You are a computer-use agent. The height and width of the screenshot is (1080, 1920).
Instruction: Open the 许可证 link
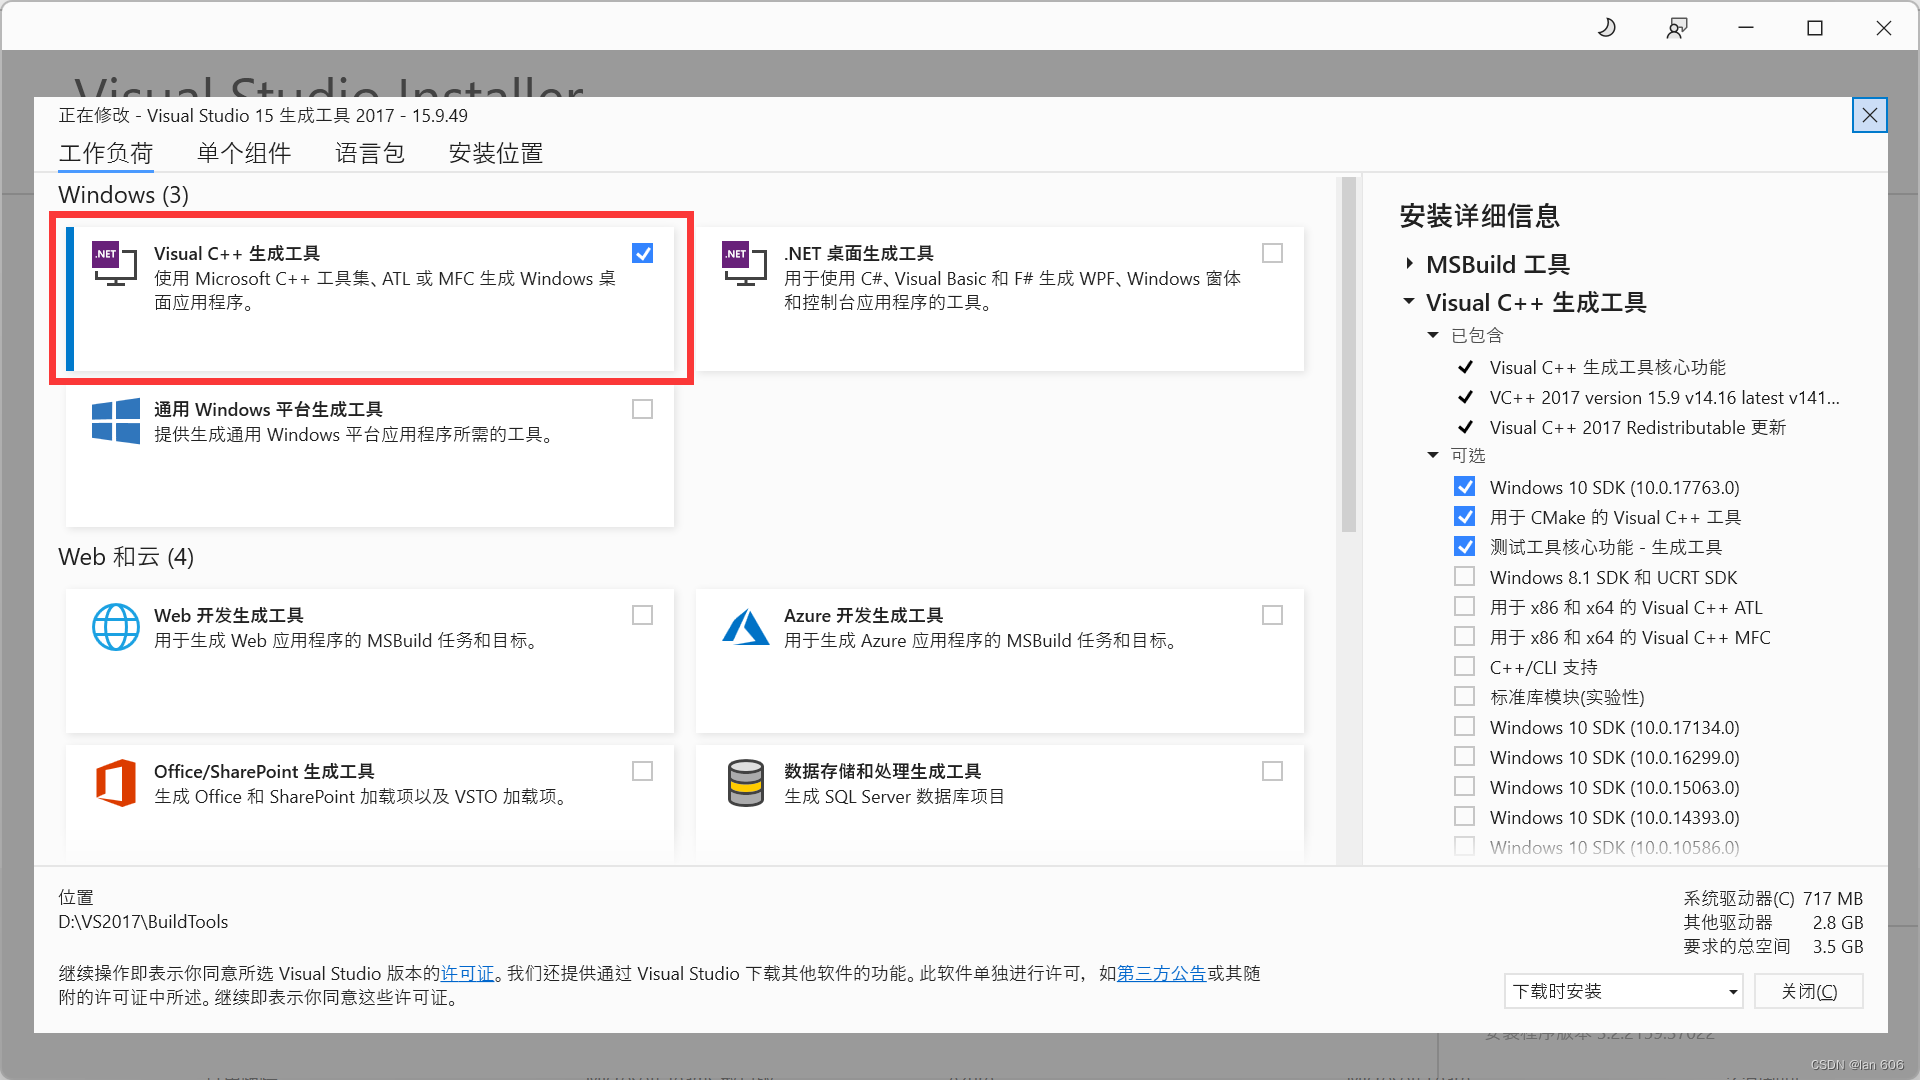point(468,973)
